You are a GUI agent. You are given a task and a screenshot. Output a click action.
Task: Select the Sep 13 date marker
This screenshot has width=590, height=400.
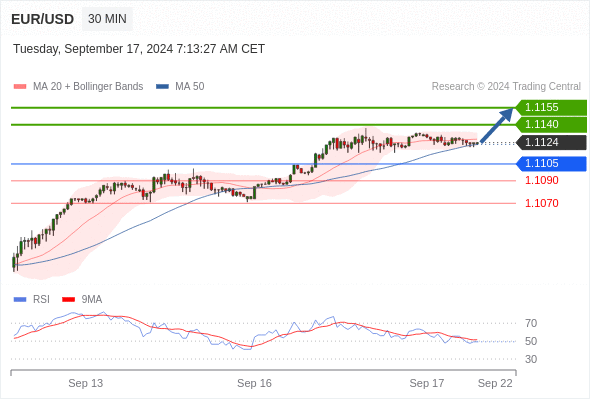point(85,383)
